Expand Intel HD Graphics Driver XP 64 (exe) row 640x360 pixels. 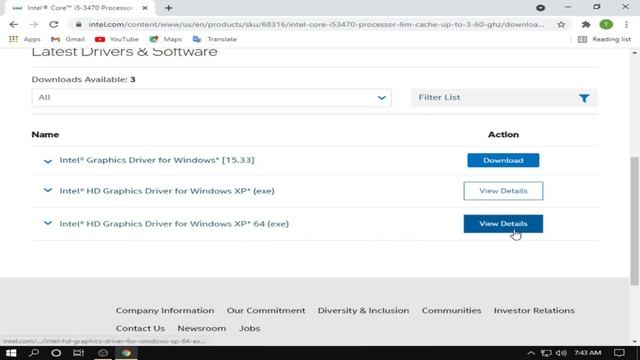coord(48,223)
